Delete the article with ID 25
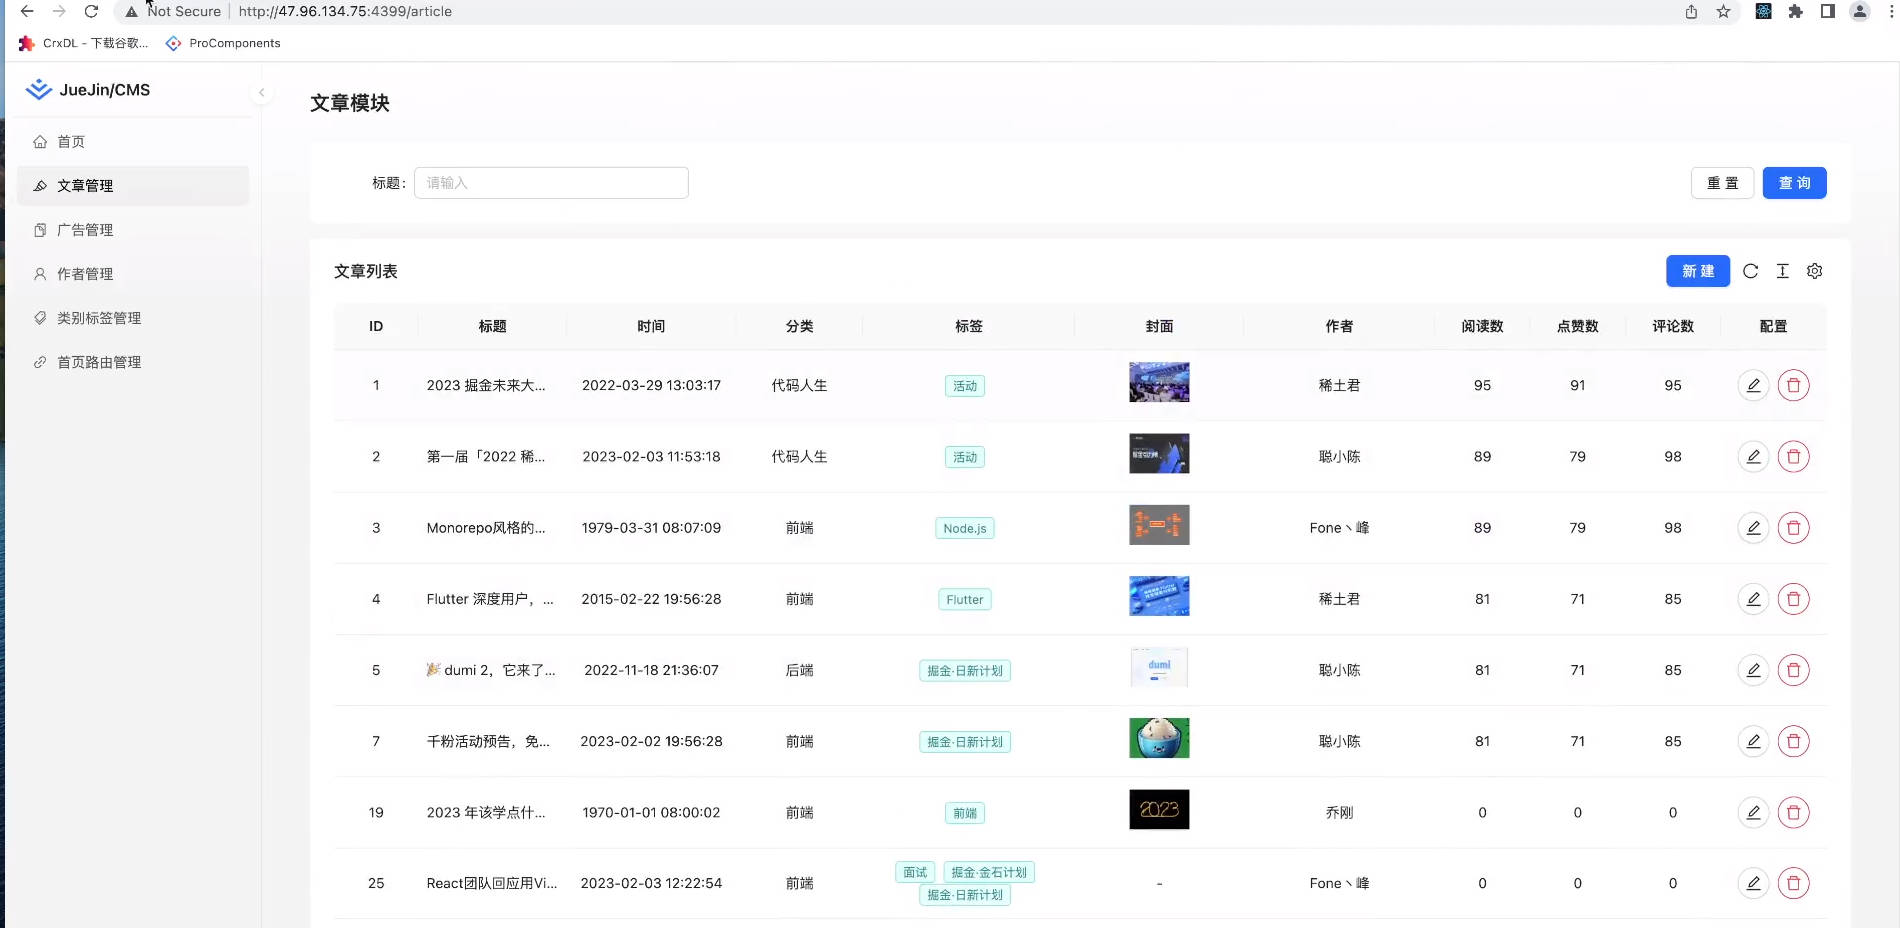The width and height of the screenshot is (1900, 928). pos(1793,883)
